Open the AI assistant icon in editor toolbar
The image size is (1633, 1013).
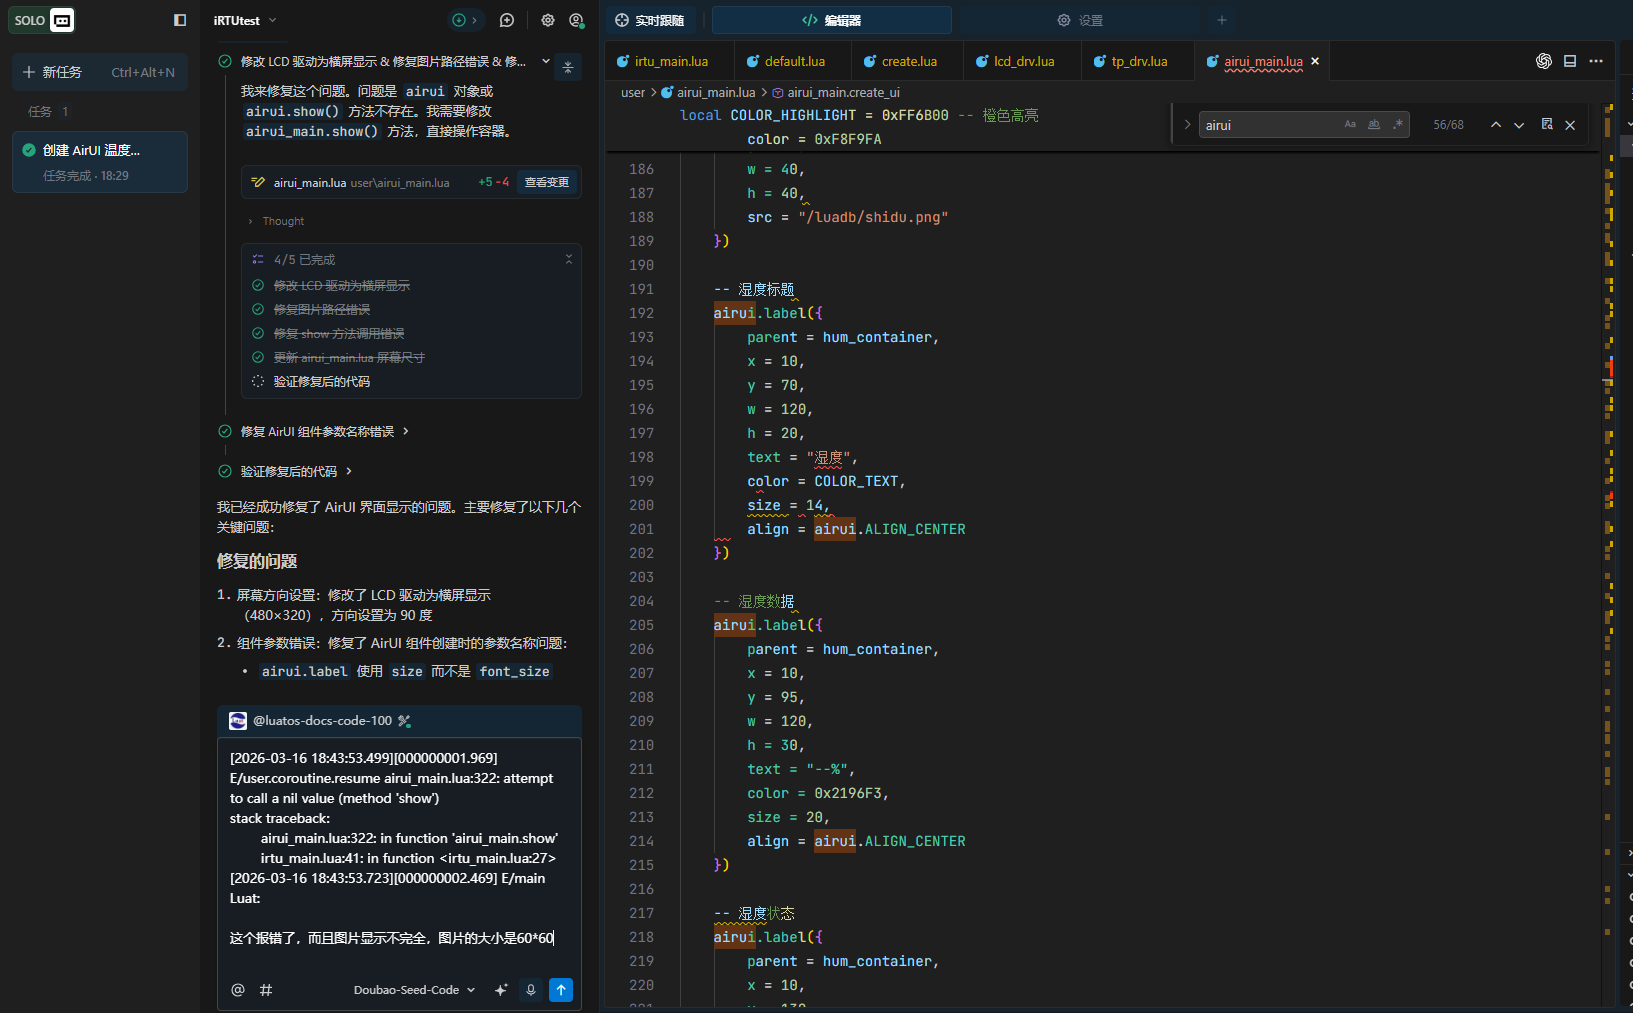pyautogui.click(x=1544, y=61)
